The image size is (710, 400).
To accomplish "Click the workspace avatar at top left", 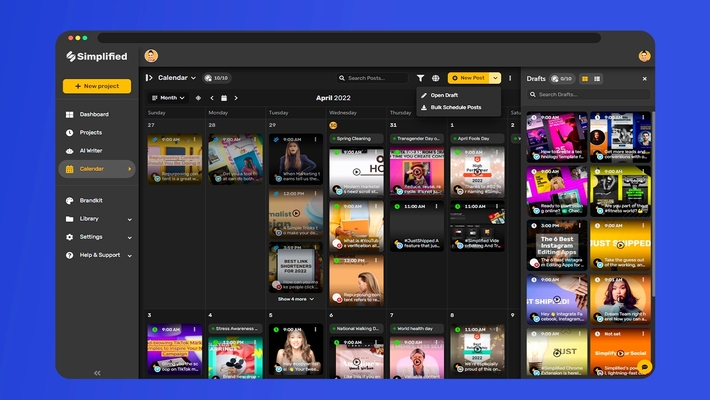I will pos(151,56).
